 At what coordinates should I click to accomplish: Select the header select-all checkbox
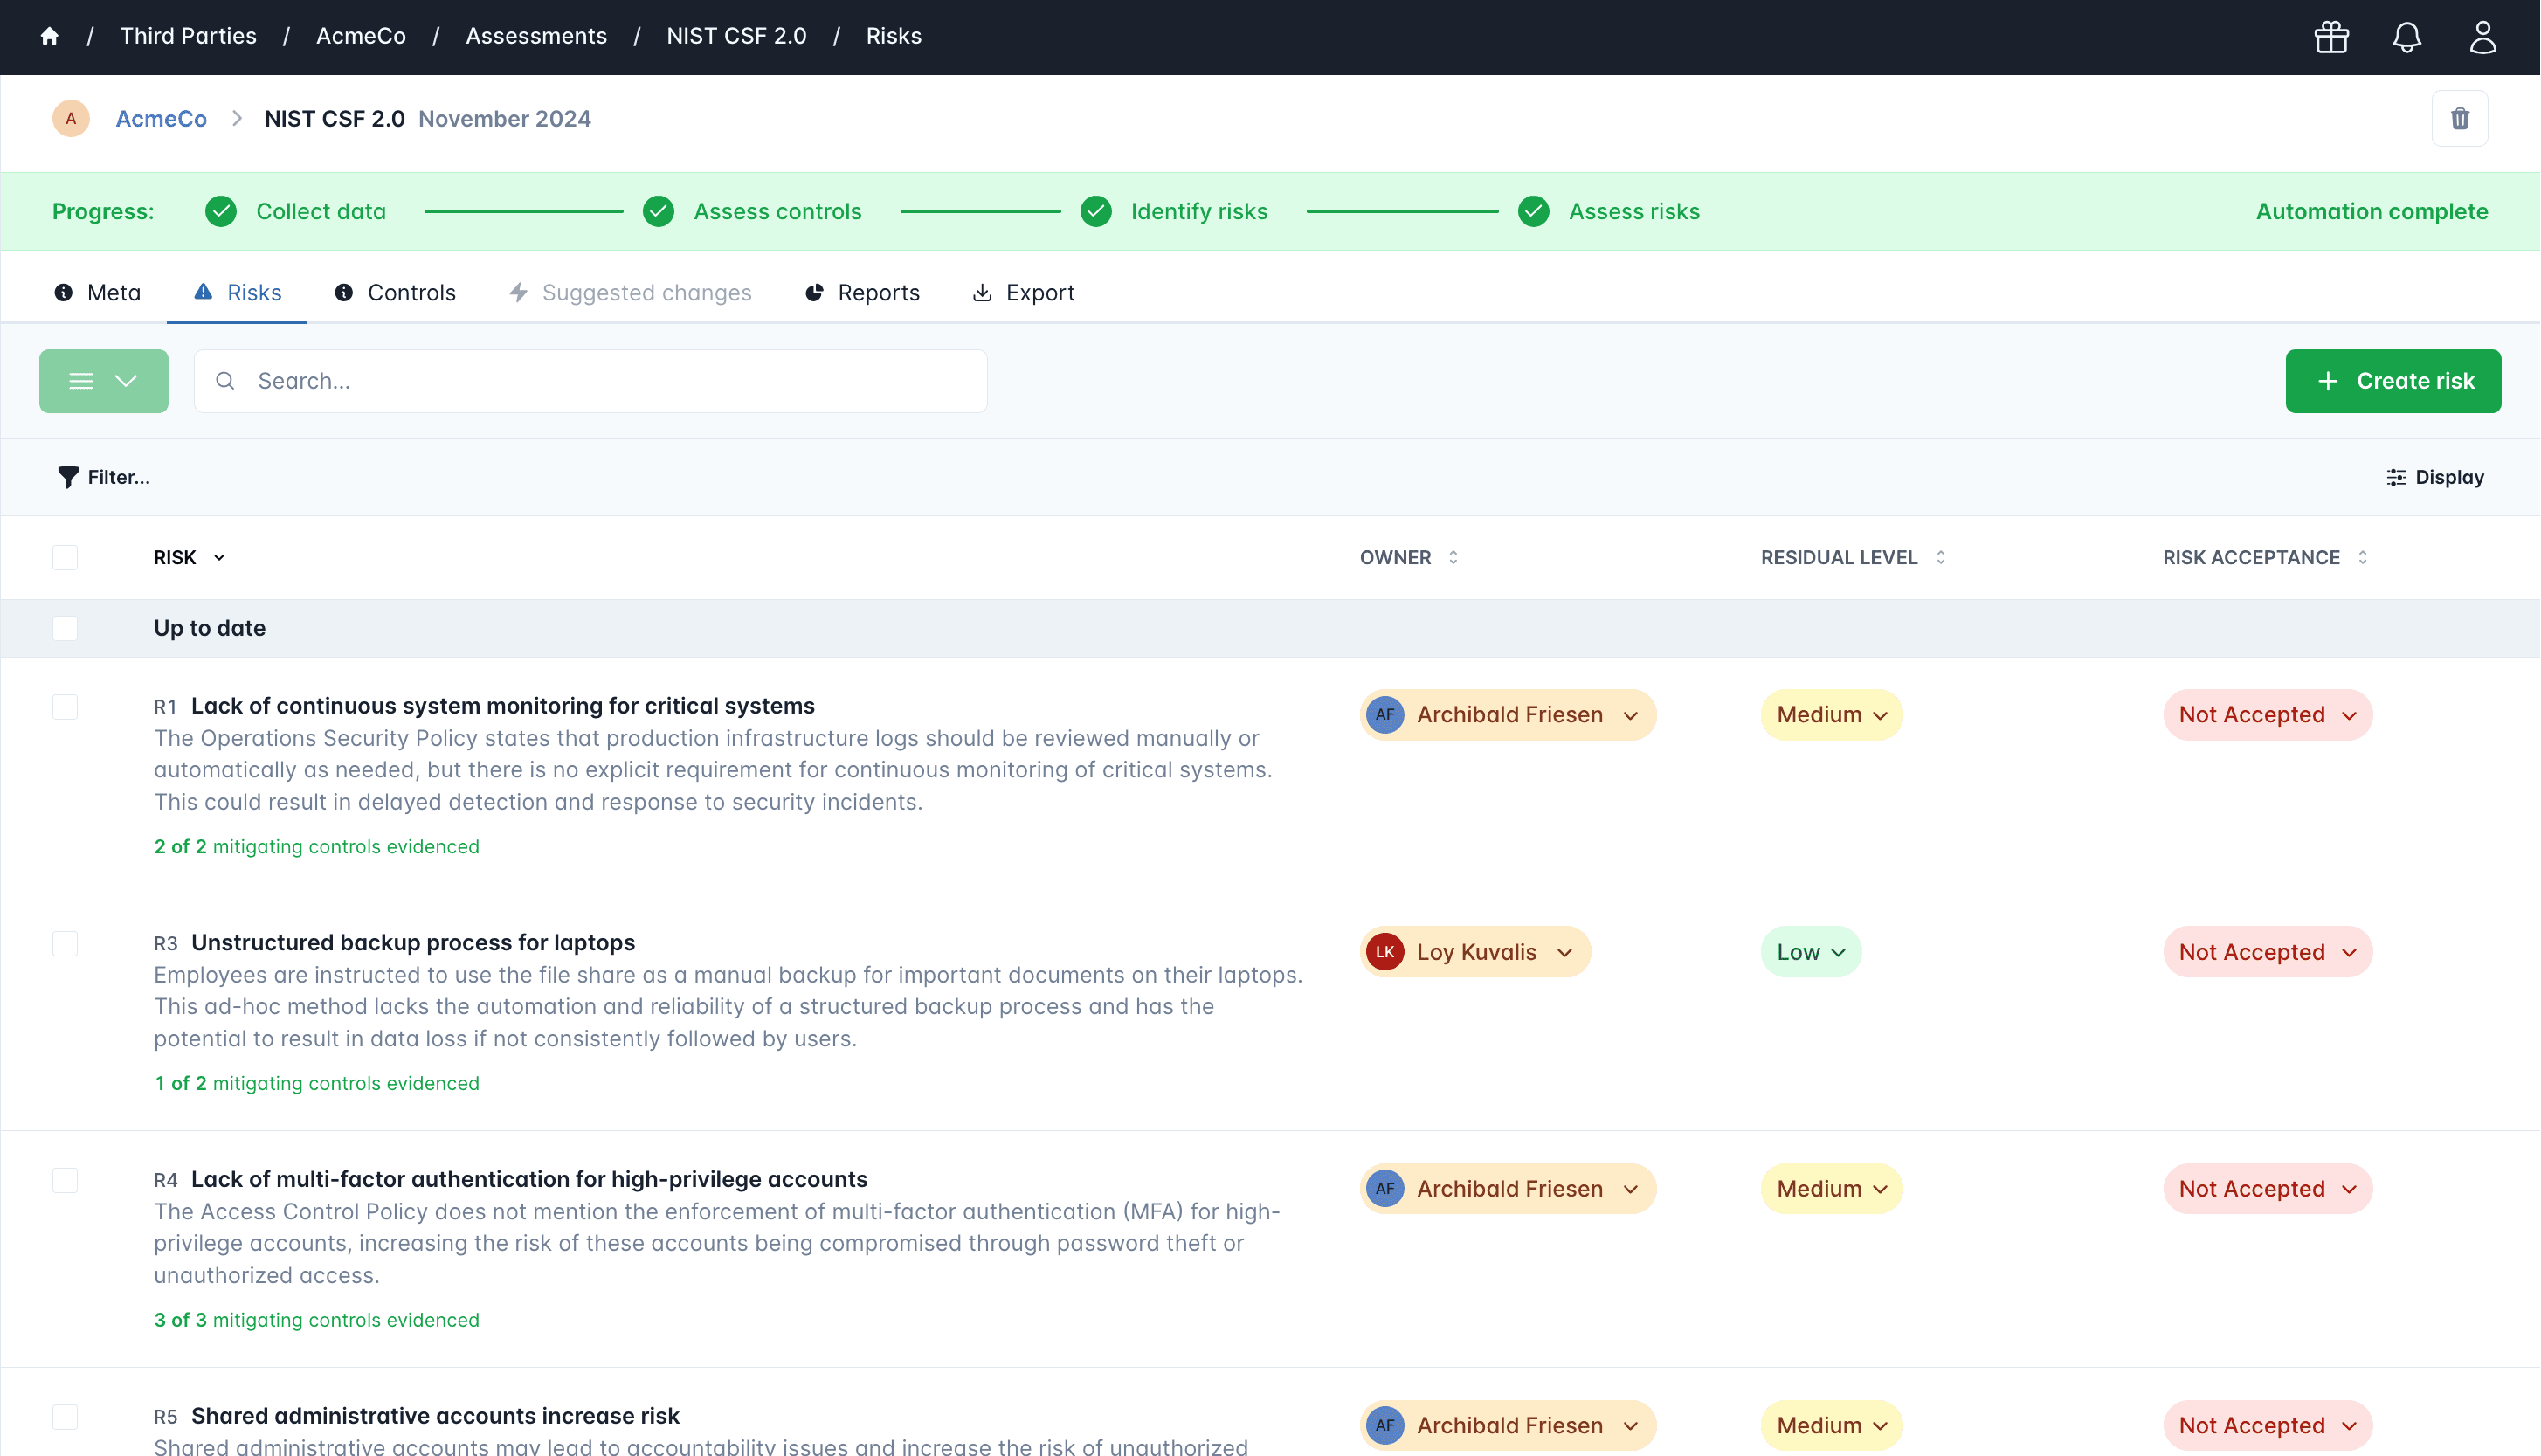[x=65, y=557]
